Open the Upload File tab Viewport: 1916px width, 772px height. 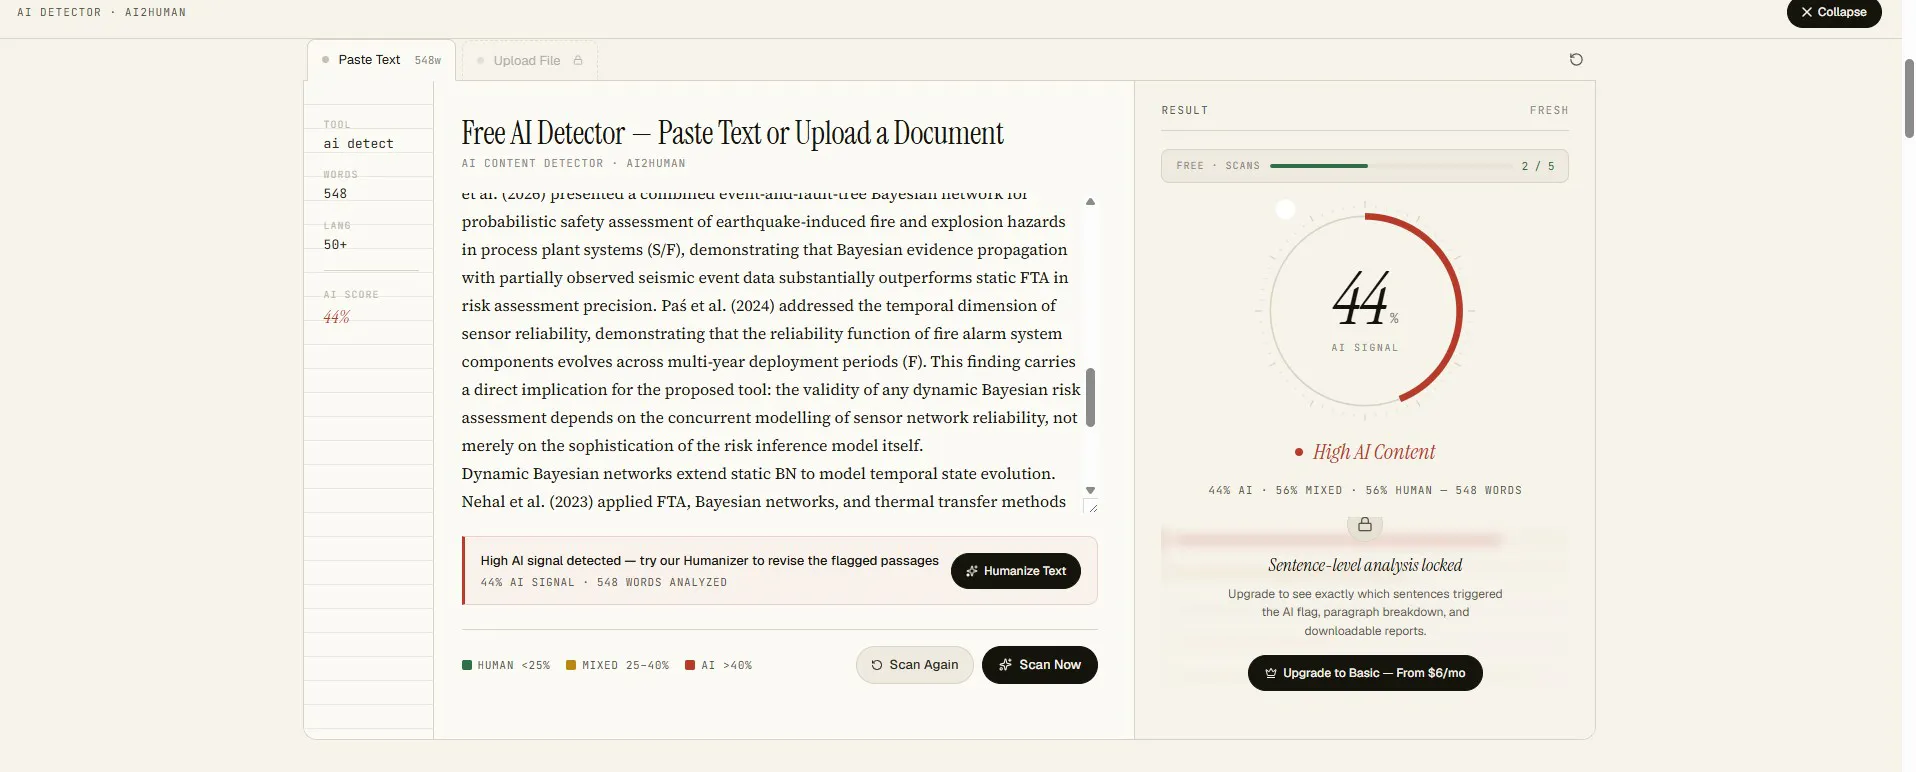530,60
